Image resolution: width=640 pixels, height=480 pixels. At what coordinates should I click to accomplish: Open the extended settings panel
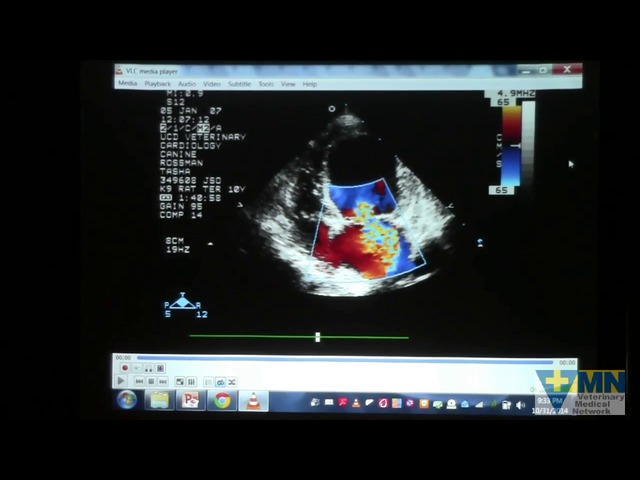190,381
